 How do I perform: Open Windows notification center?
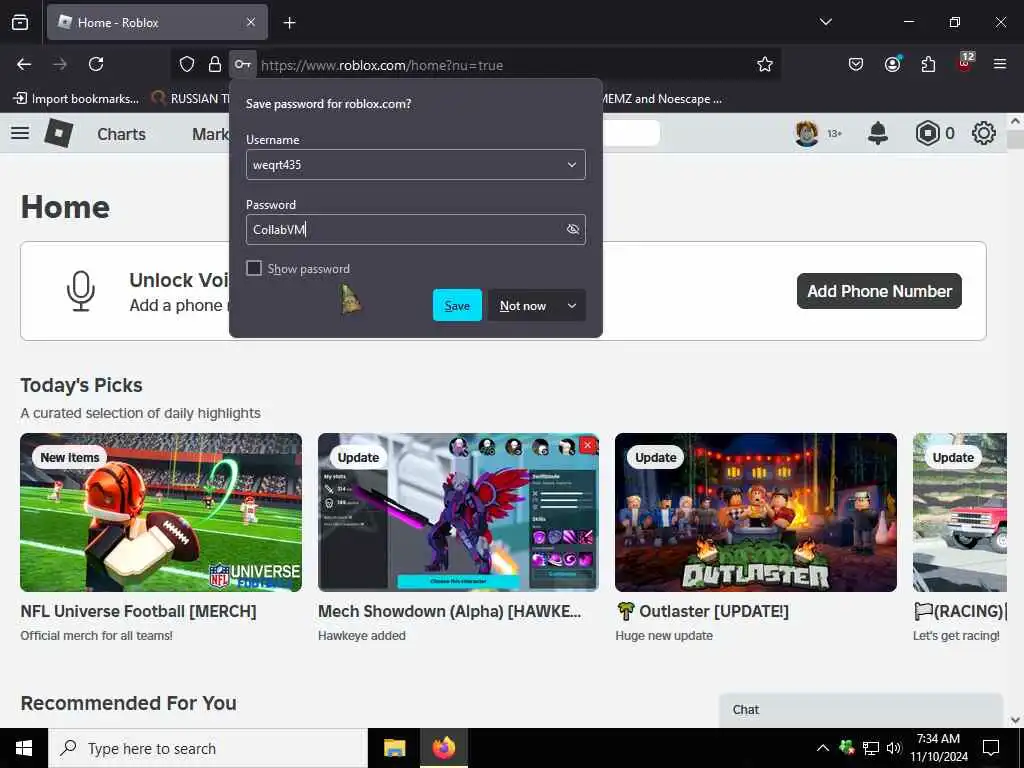pos(991,748)
